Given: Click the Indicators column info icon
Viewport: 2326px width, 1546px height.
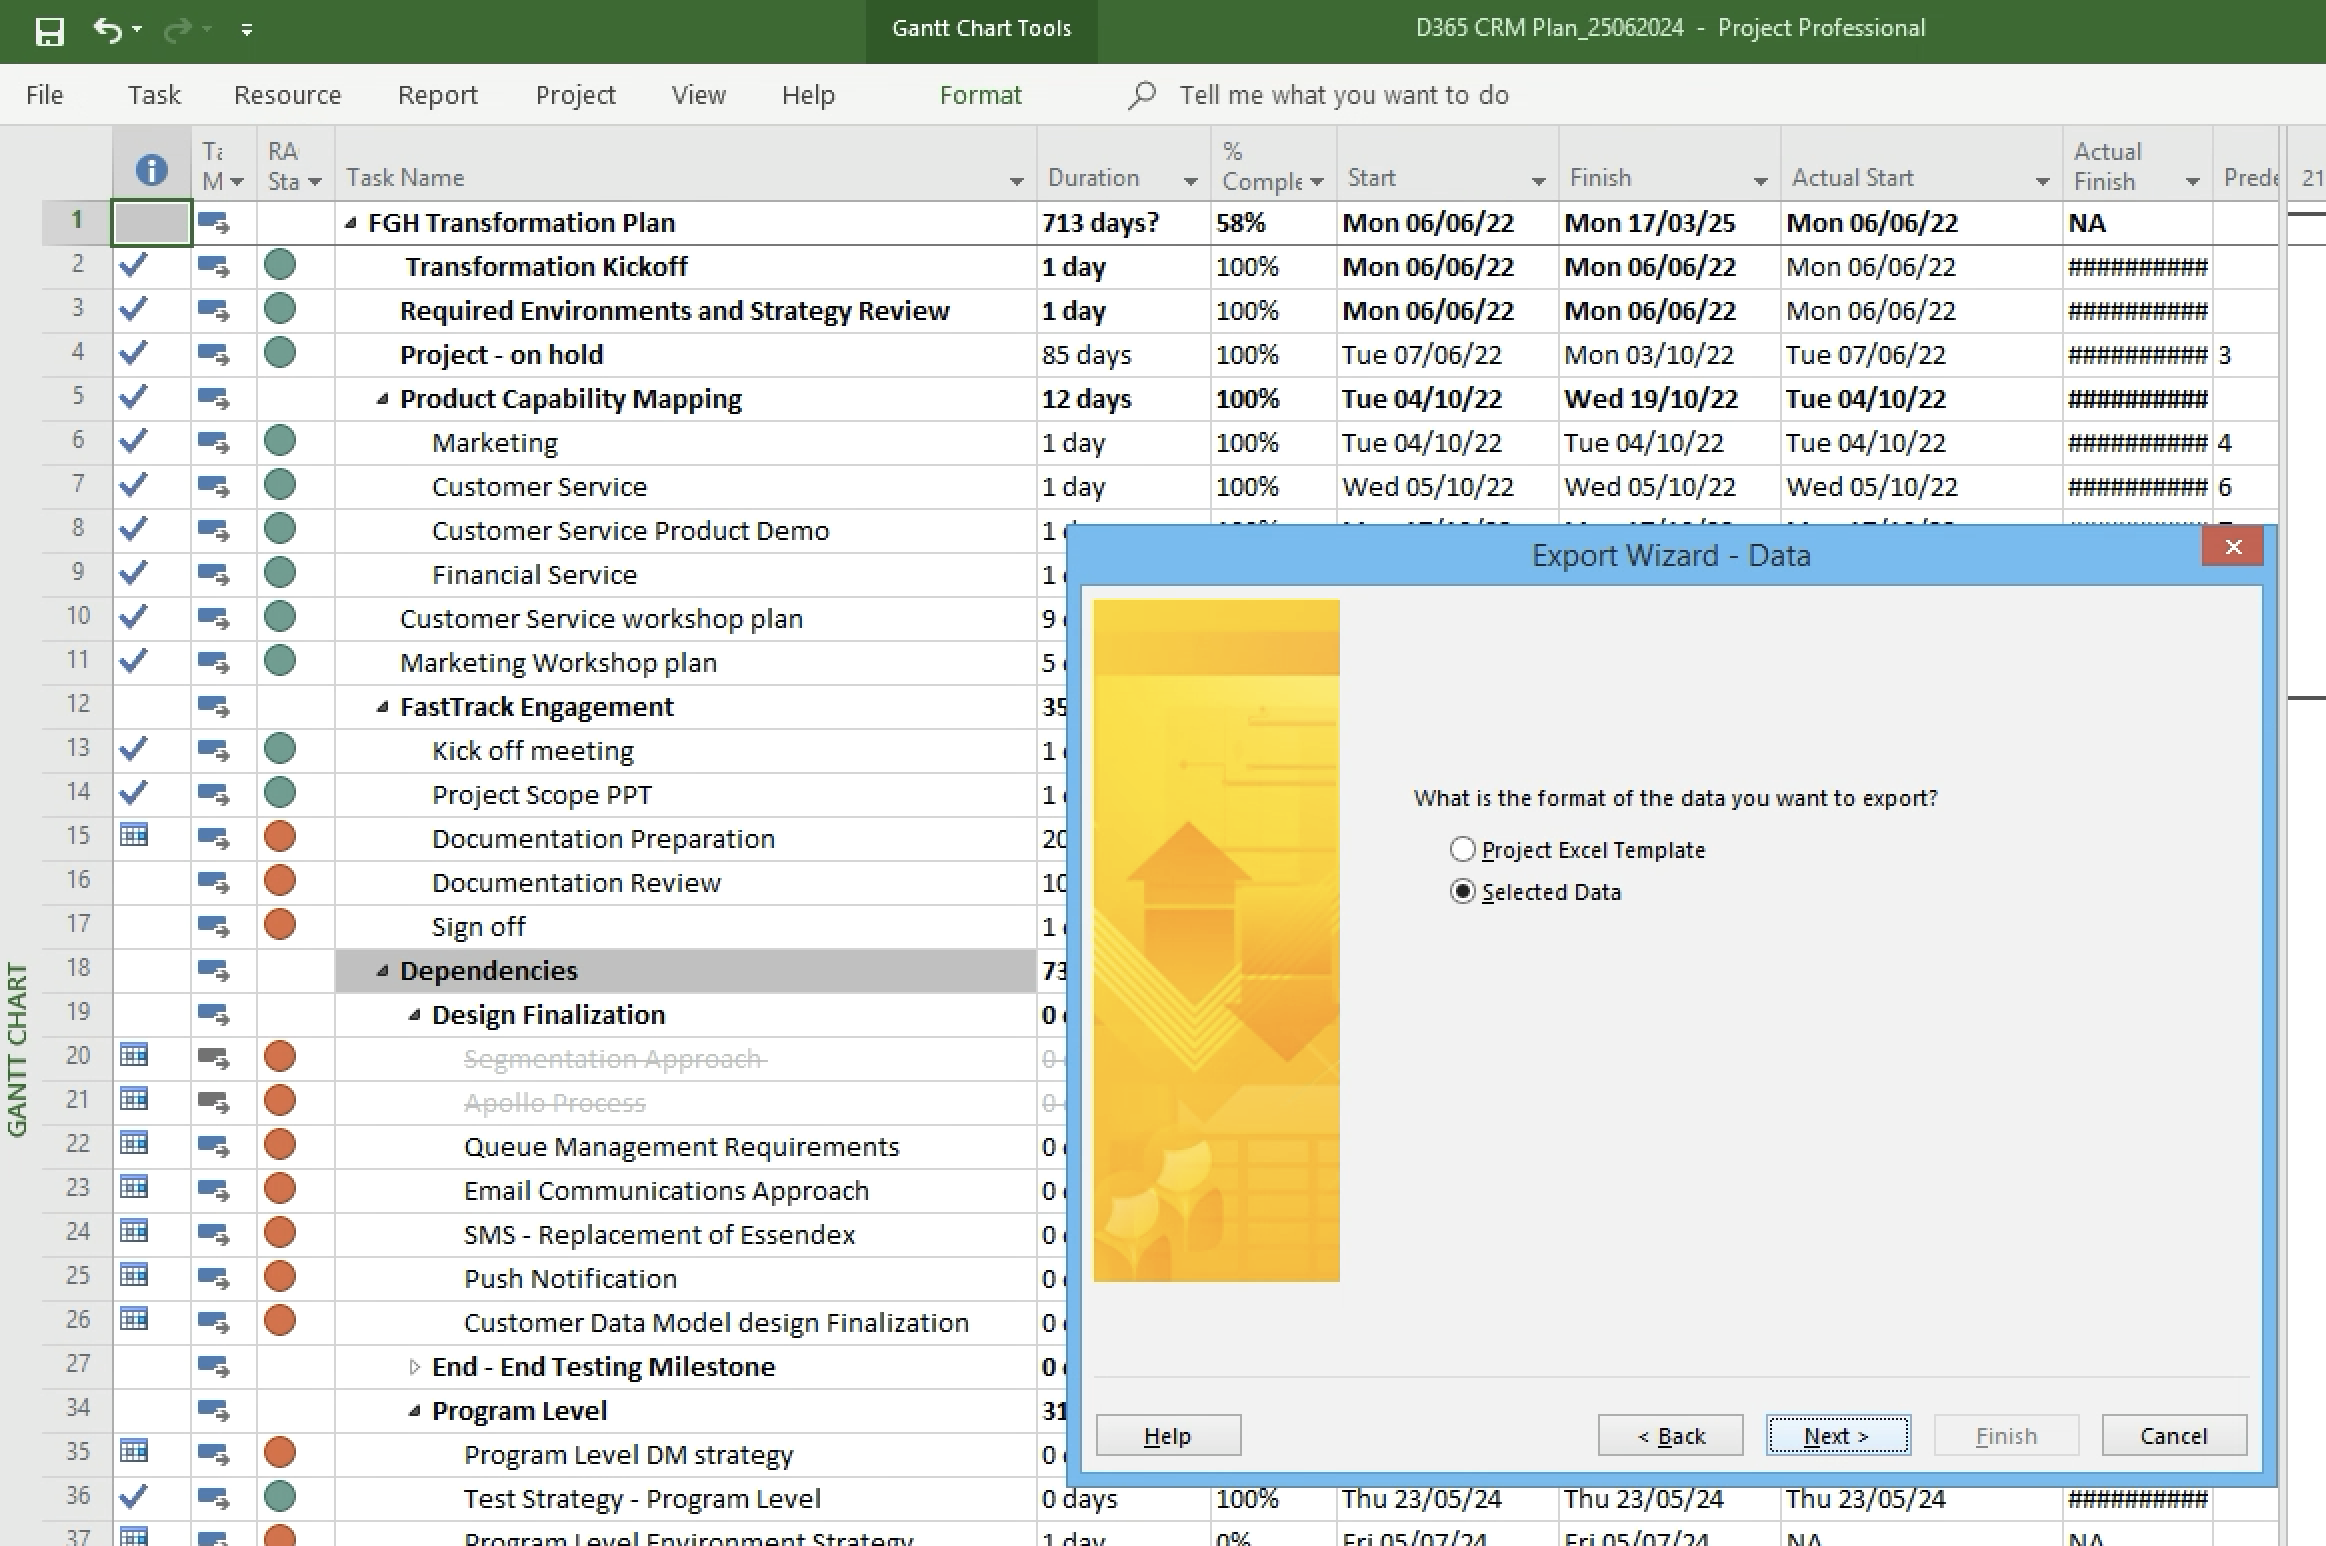Looking at the screenshot, I should point(151,169).
